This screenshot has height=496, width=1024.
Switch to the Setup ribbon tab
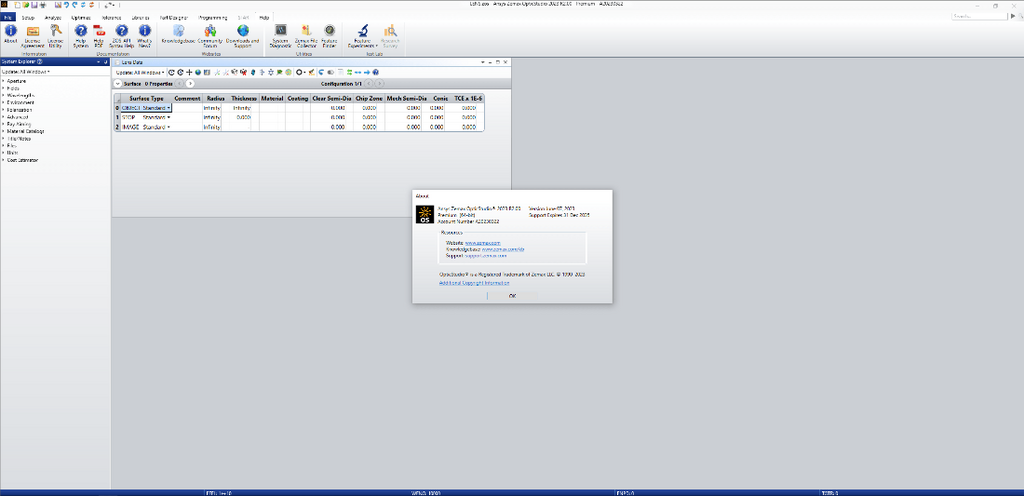[x=28, y=18]
